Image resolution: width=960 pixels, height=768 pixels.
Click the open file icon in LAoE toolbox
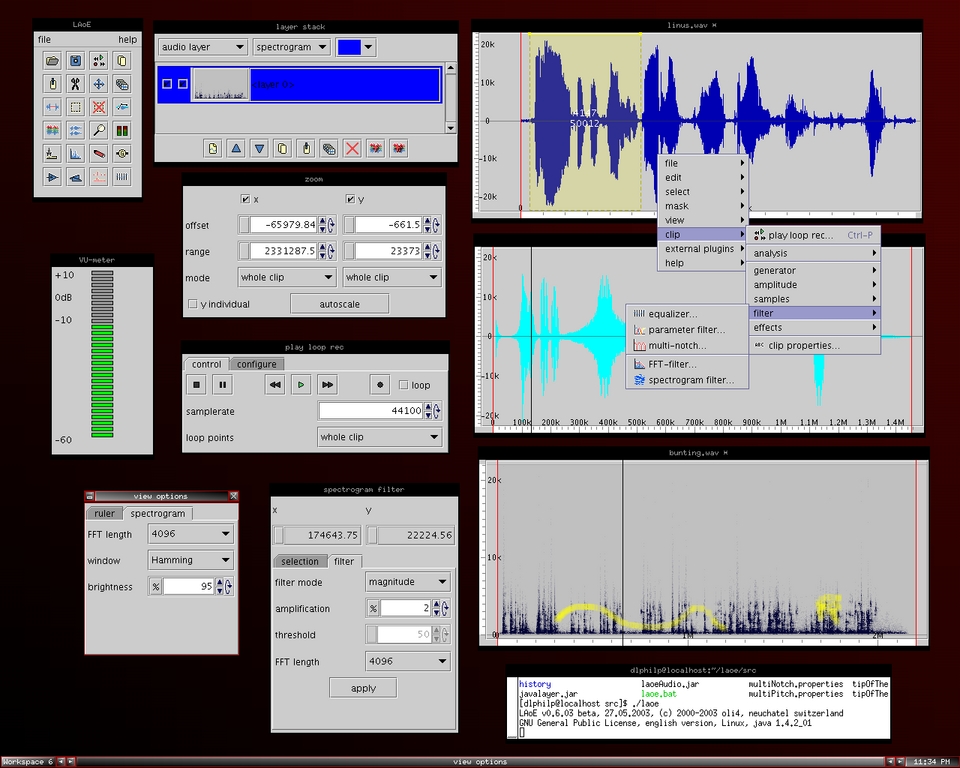click(x=52, y=61)
